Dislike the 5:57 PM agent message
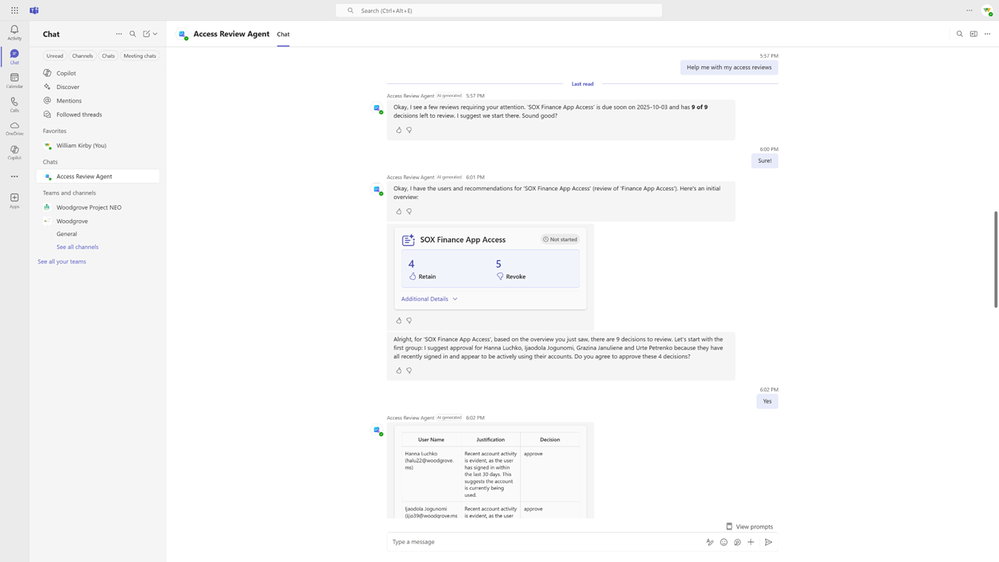 (x=409, y=130)
